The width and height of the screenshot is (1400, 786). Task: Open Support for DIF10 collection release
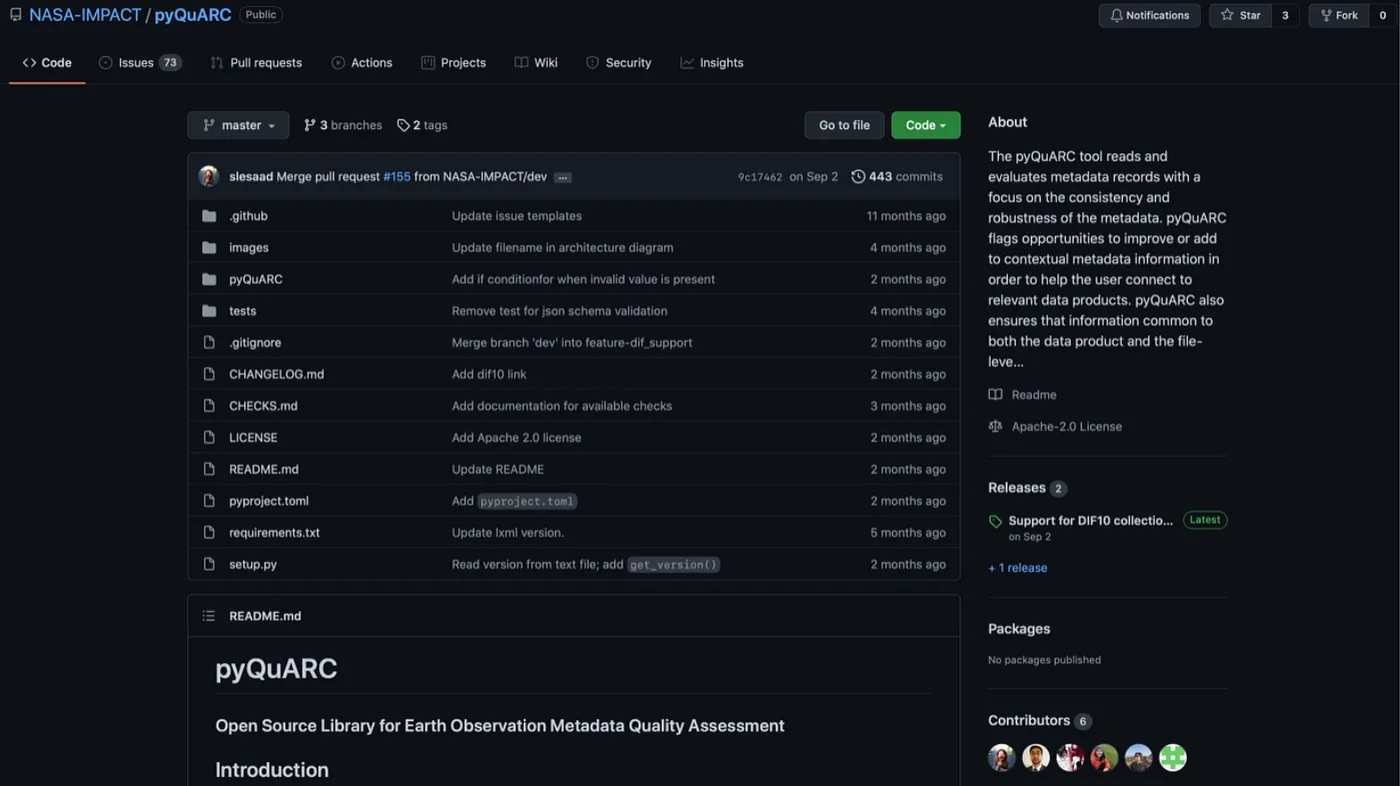point(1090,520)
